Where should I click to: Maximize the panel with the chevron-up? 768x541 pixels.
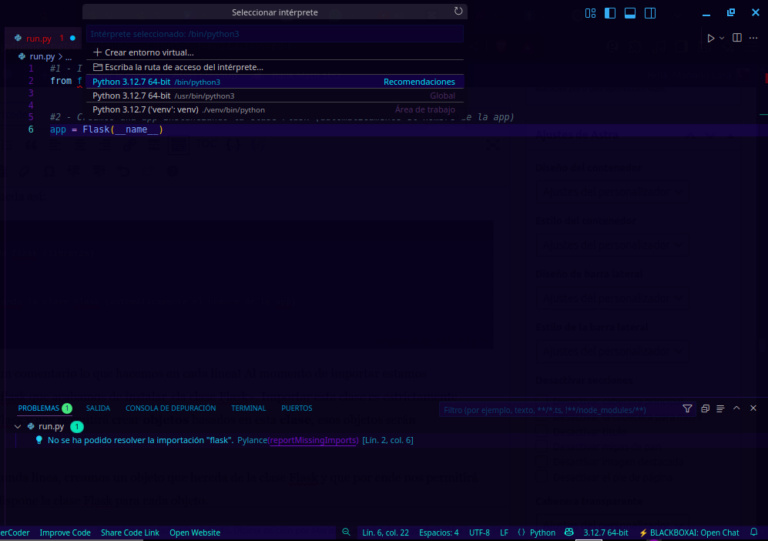pyautogui.click(x=737, y=409)
